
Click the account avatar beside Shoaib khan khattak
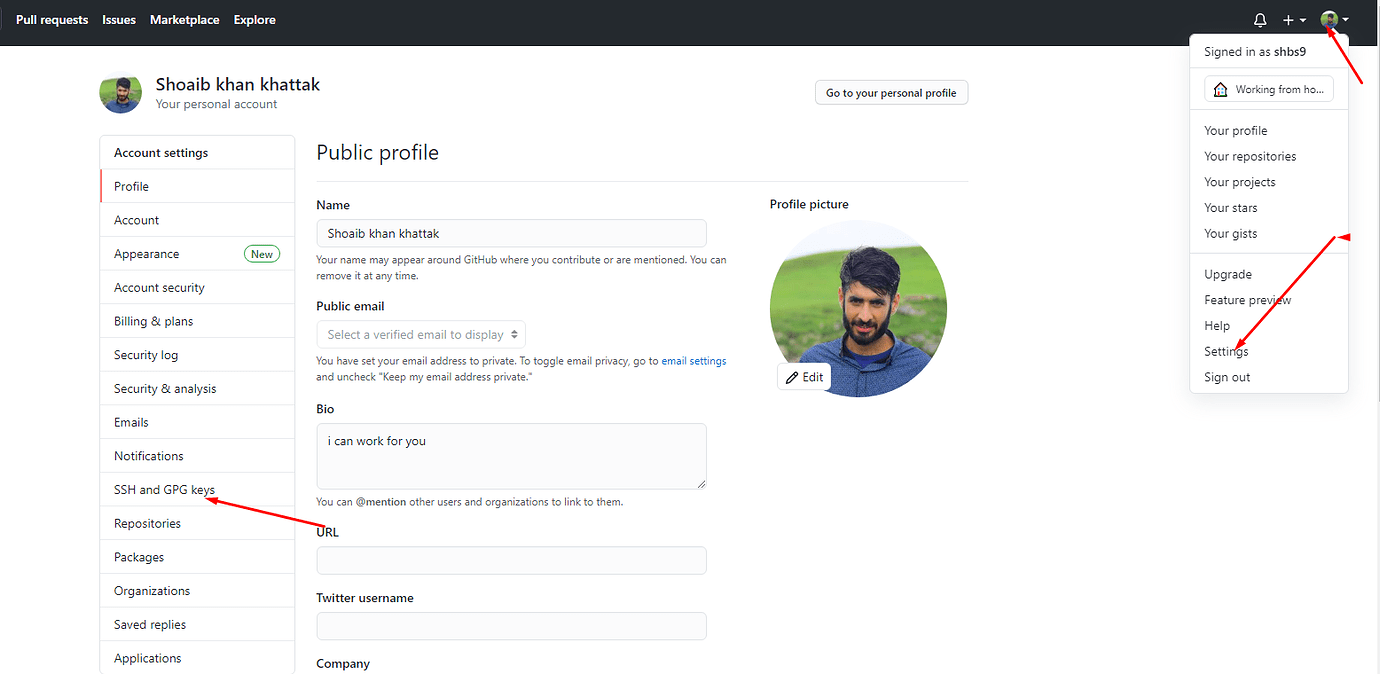pos(120,93)
